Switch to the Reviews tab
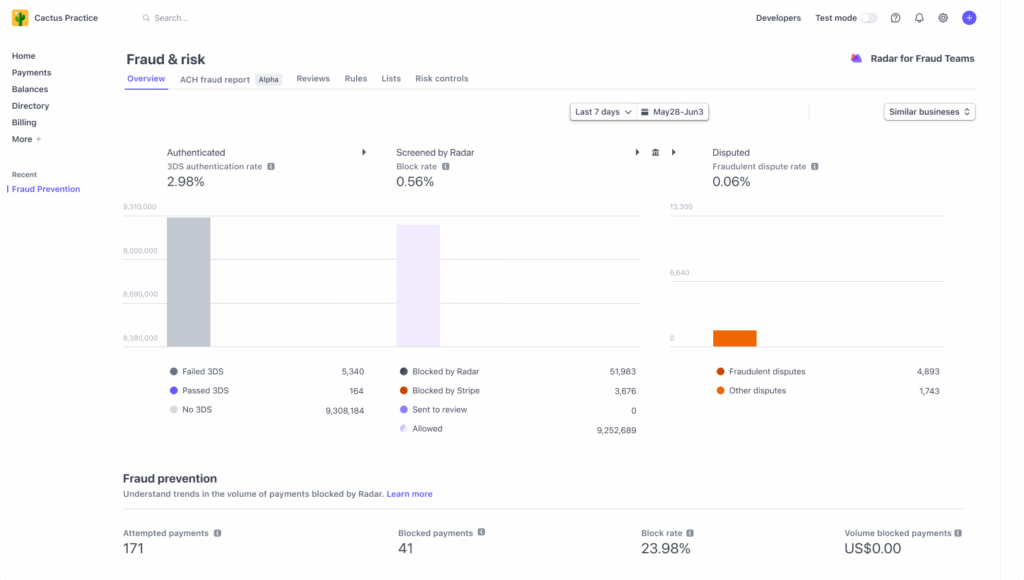The width and height of the screenshot is (1024, 580). click(x=313, y=78)
